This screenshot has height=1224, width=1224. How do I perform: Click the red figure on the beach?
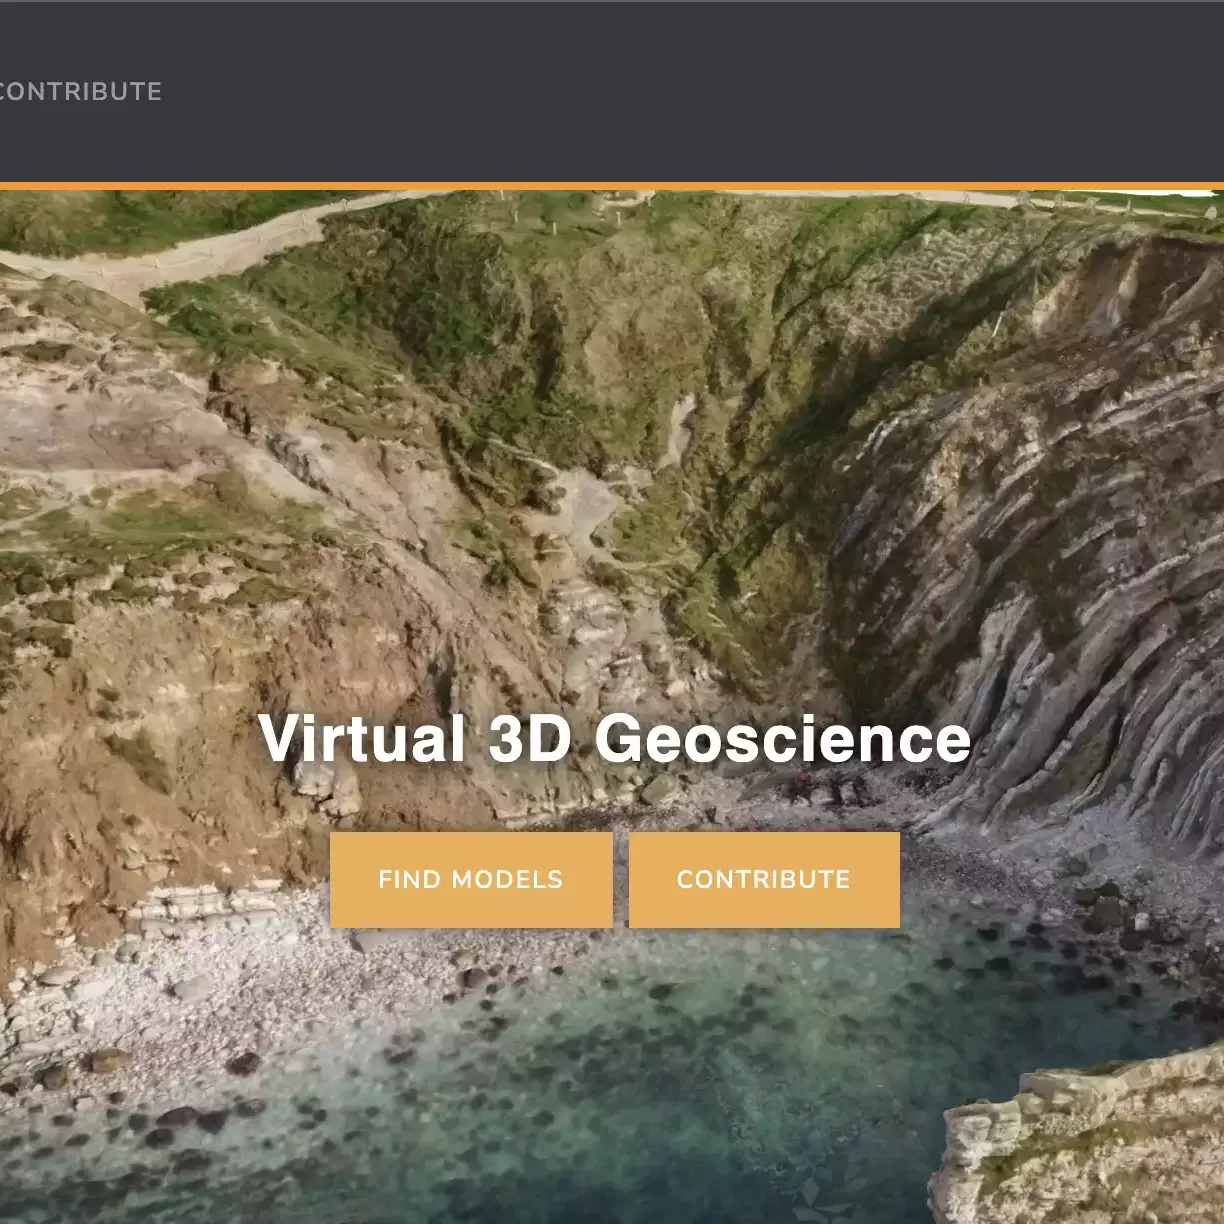pyautogui.click(x=800, y=778)
